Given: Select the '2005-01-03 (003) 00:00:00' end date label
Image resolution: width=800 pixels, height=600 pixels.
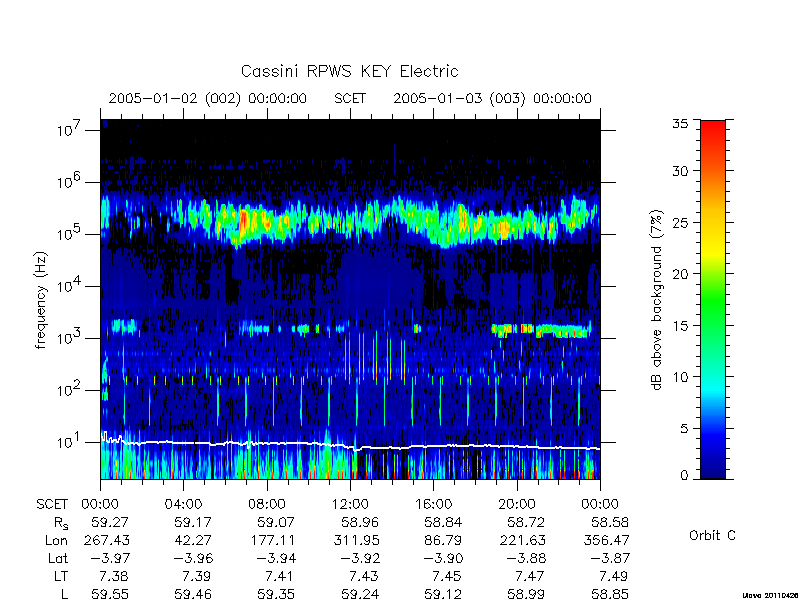Looking at the screenshot, I should (x=492, y=98).
